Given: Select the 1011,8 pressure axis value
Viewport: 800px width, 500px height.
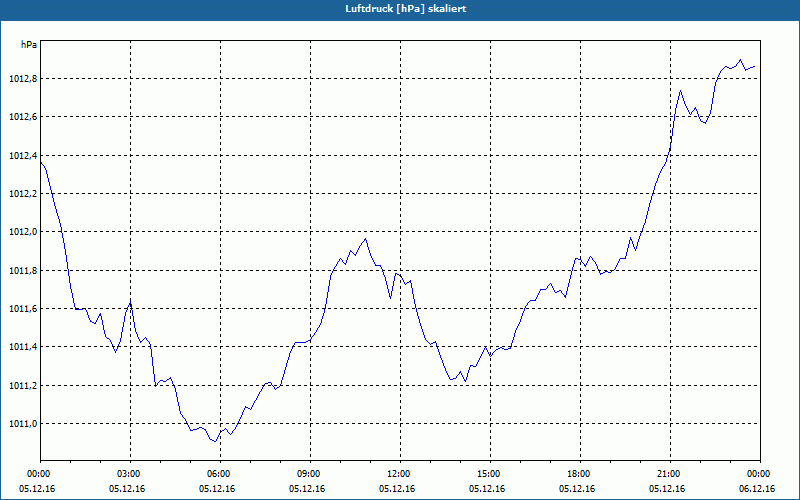Looking at the screenshot, I should 22,270.
